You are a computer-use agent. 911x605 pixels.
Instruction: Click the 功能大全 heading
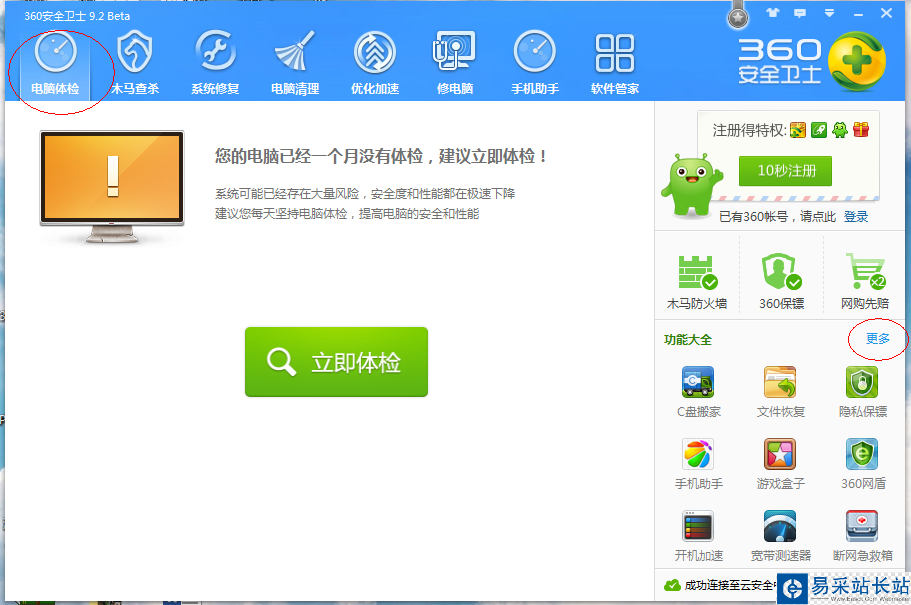coord(688,340)
